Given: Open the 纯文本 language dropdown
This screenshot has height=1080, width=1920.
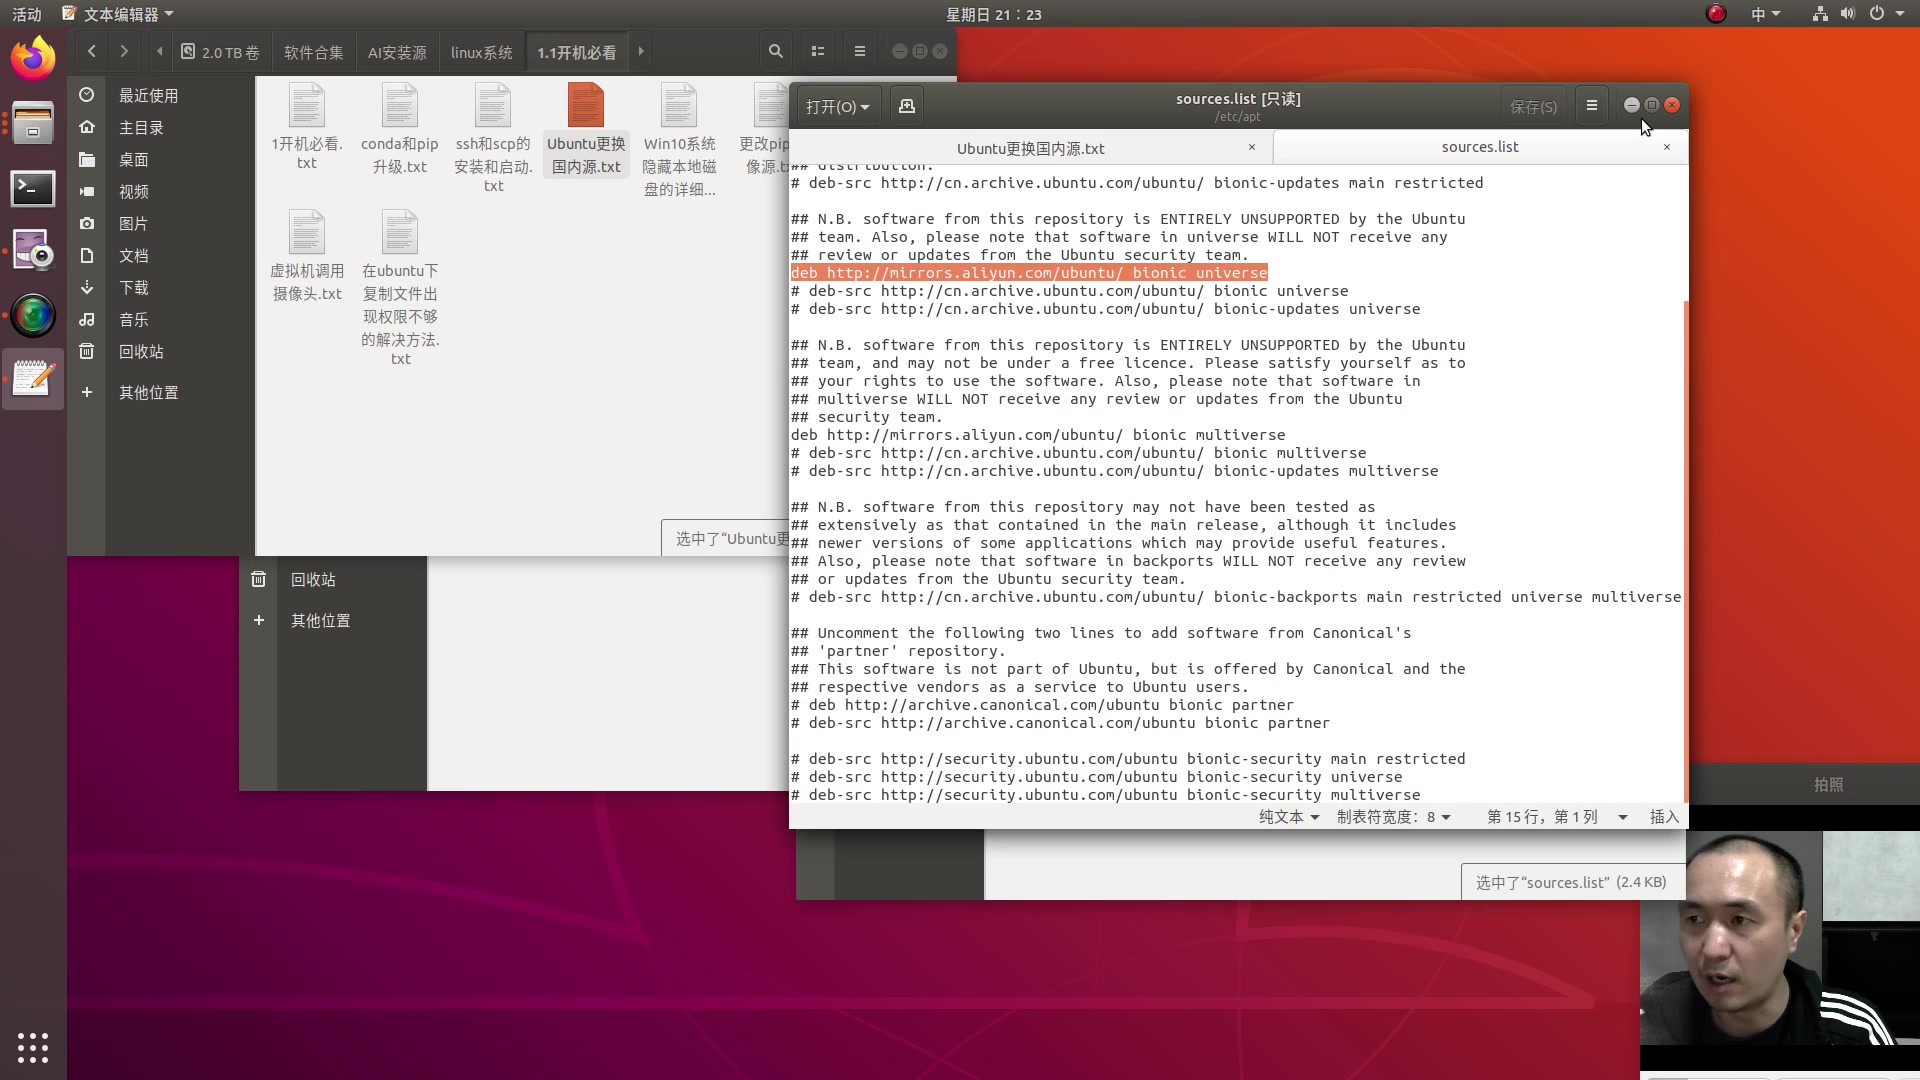Looking at the screenshot, I should pos(1289,817).
